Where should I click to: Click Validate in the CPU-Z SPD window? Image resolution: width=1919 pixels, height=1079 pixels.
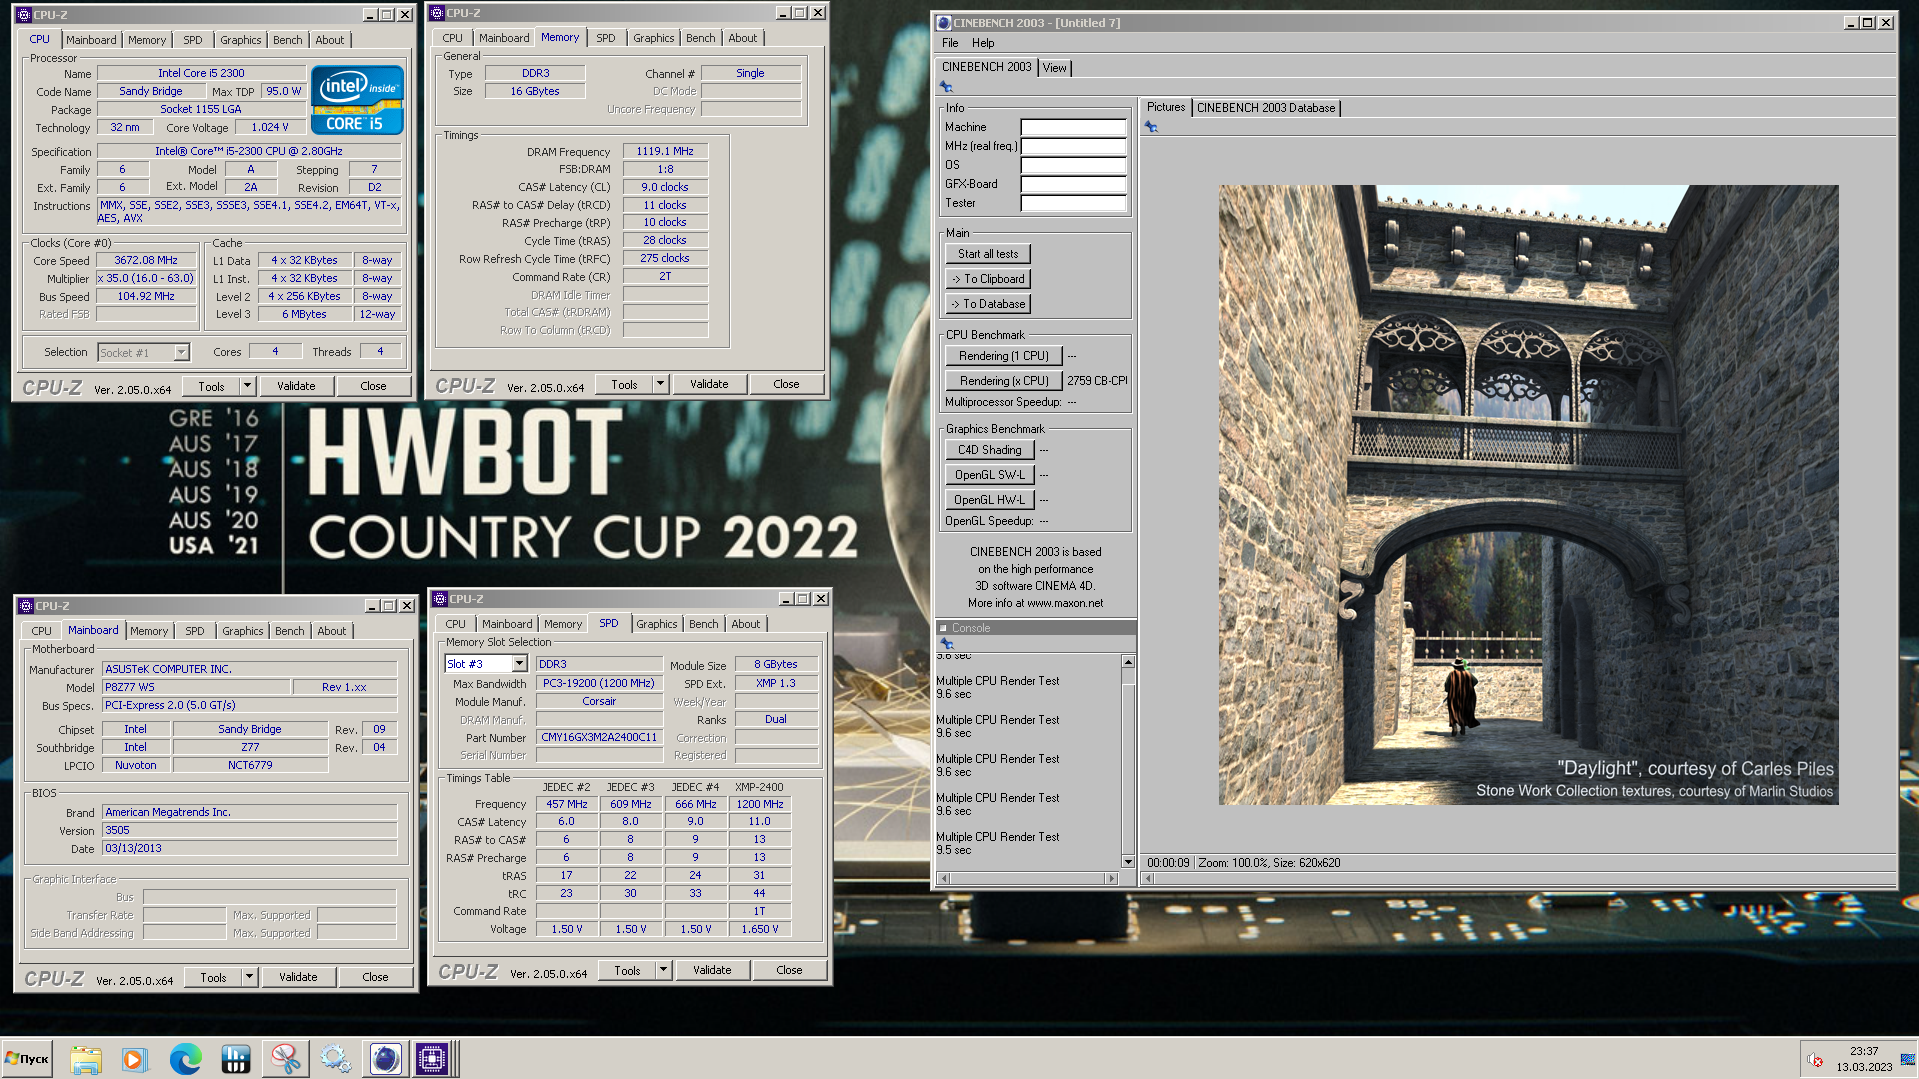click(712, 970)
